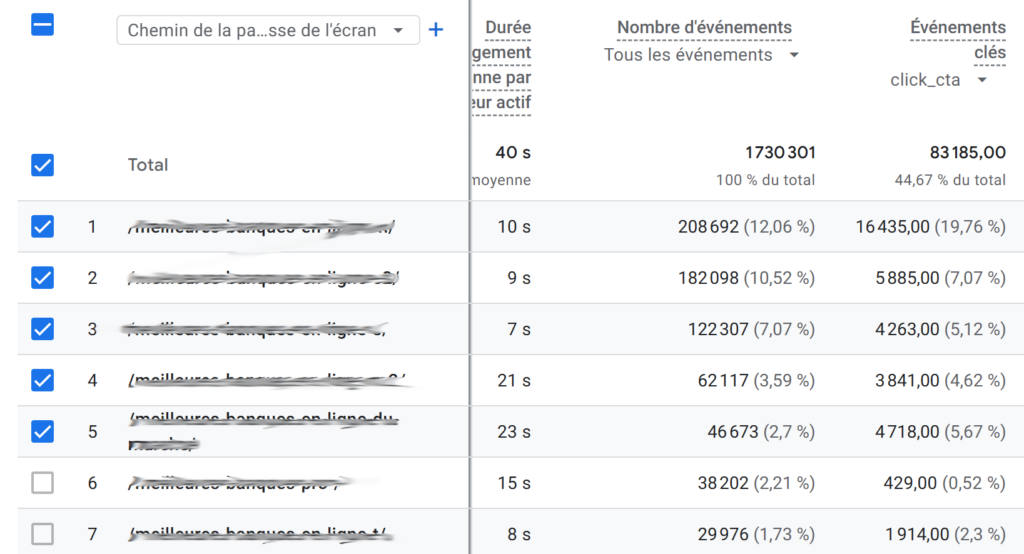Open the page path link in row 5

263,431
